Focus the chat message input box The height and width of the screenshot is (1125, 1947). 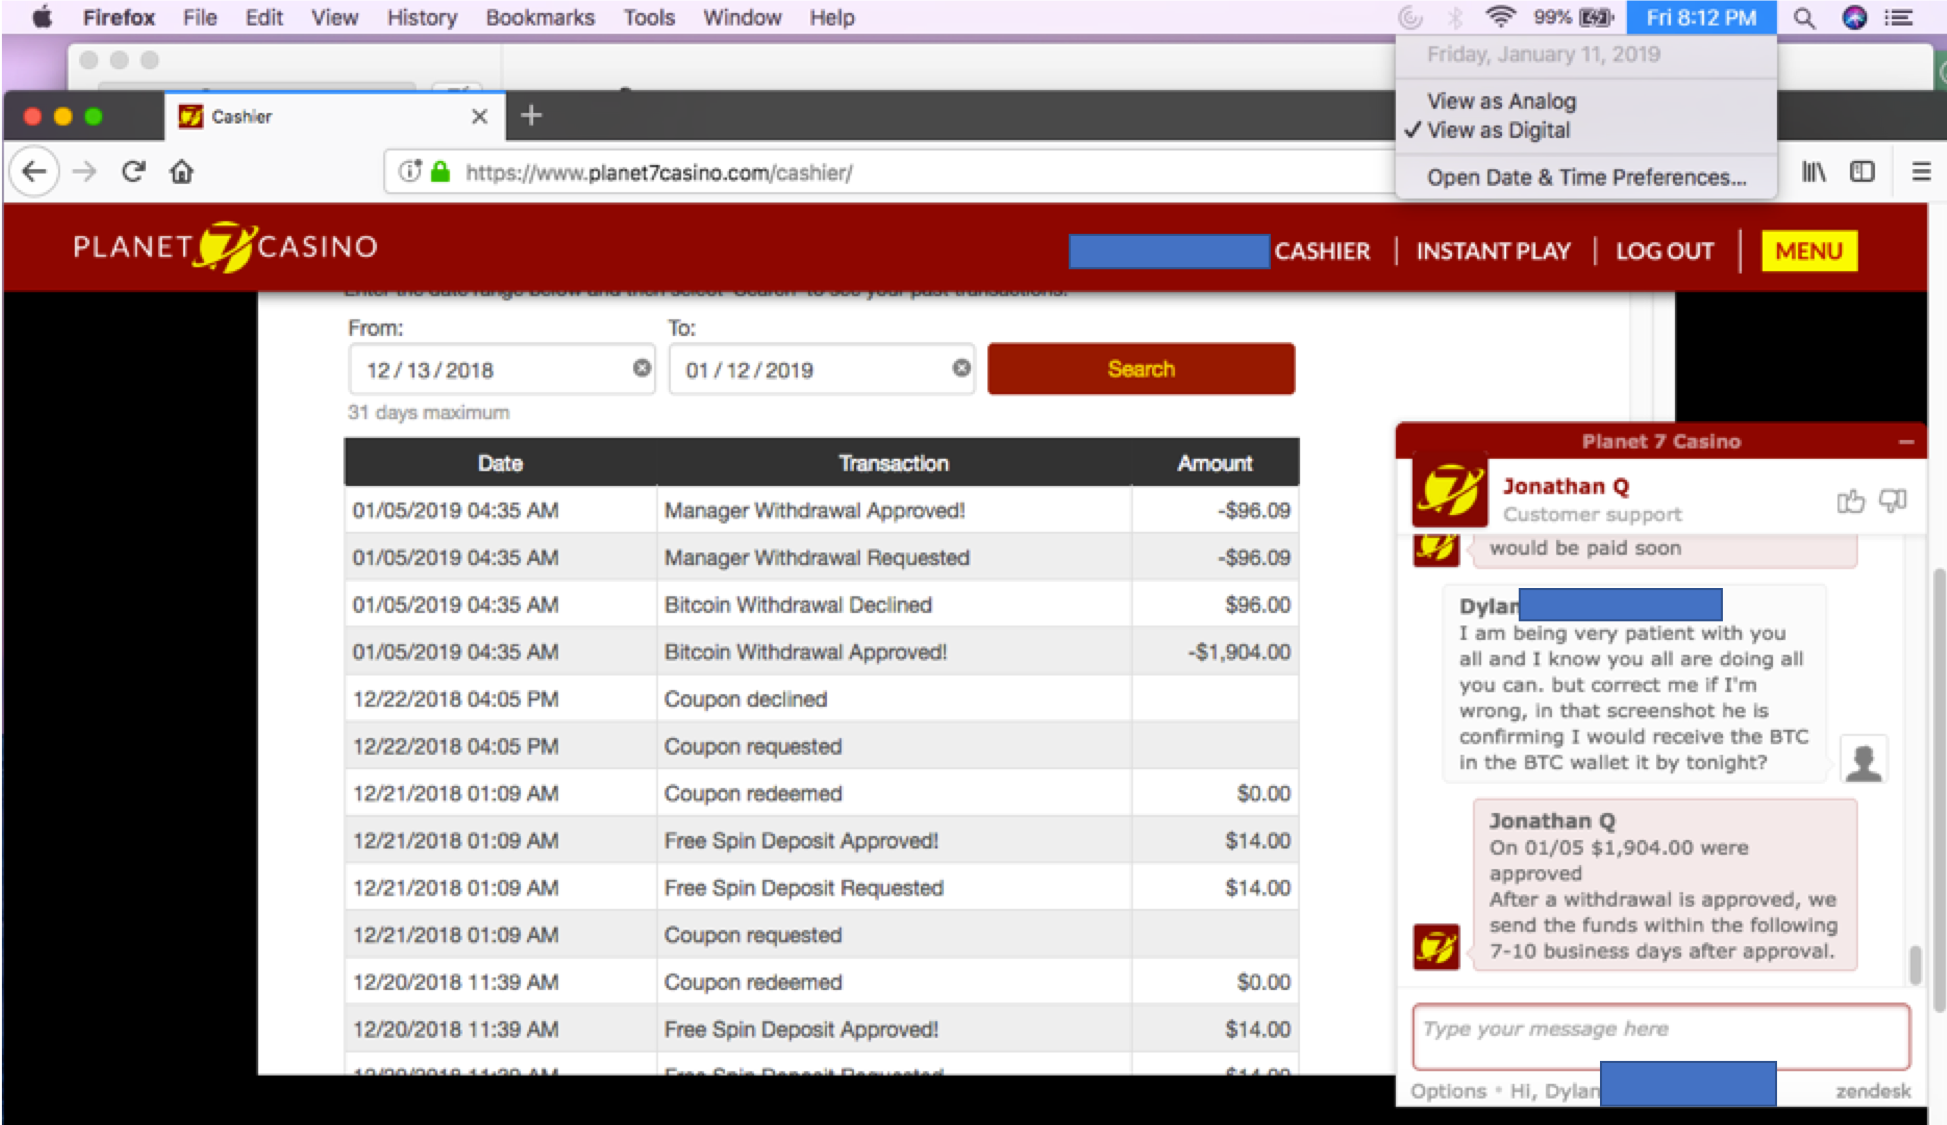tap(1661, 1037)
